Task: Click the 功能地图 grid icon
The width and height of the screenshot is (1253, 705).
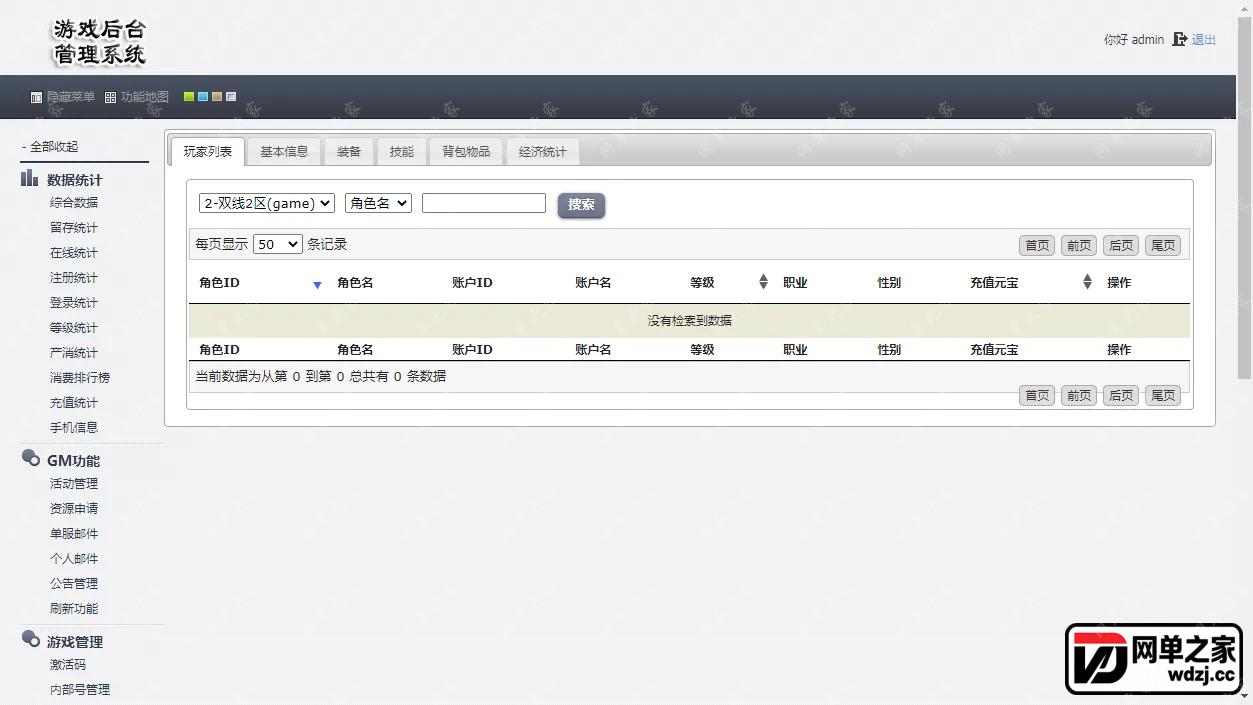Action: tap(110, 98)
